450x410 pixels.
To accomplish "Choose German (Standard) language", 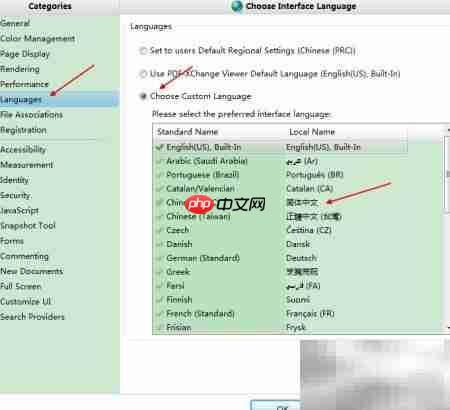I will pos(203,258).
